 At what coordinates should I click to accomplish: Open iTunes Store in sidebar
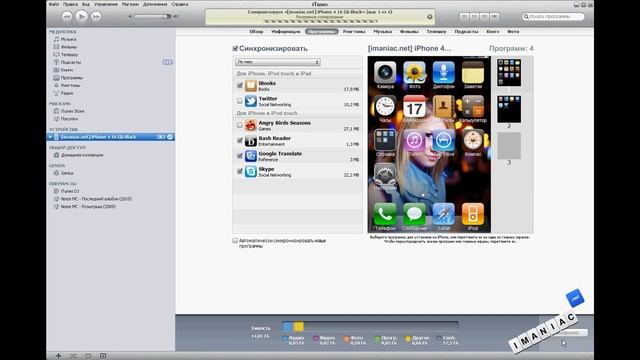[72, 111]
